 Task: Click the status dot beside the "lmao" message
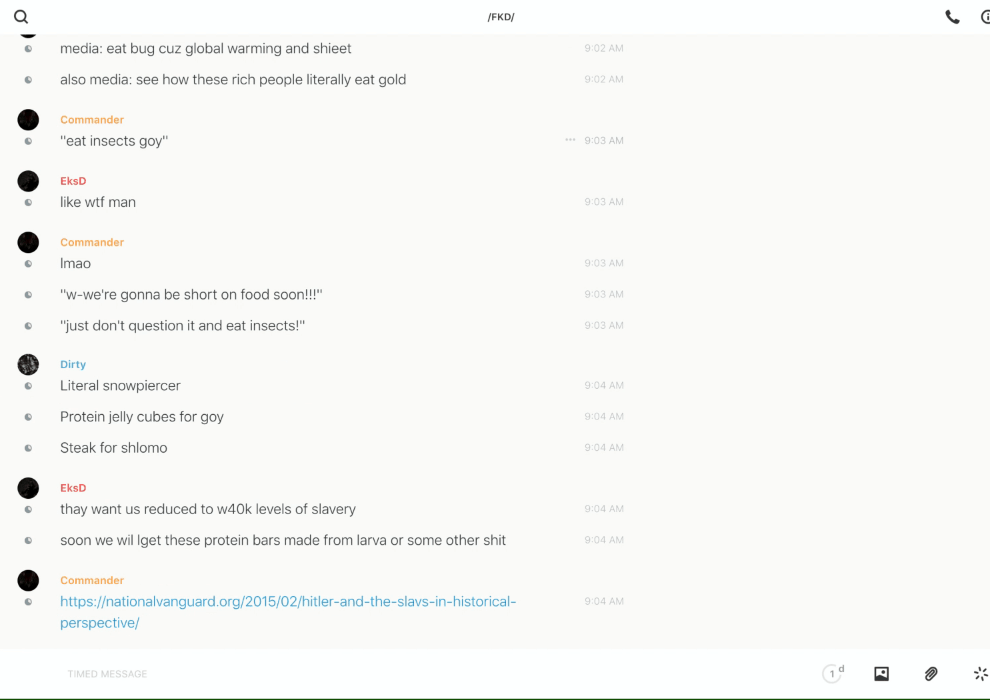click(x=28, y=264)
